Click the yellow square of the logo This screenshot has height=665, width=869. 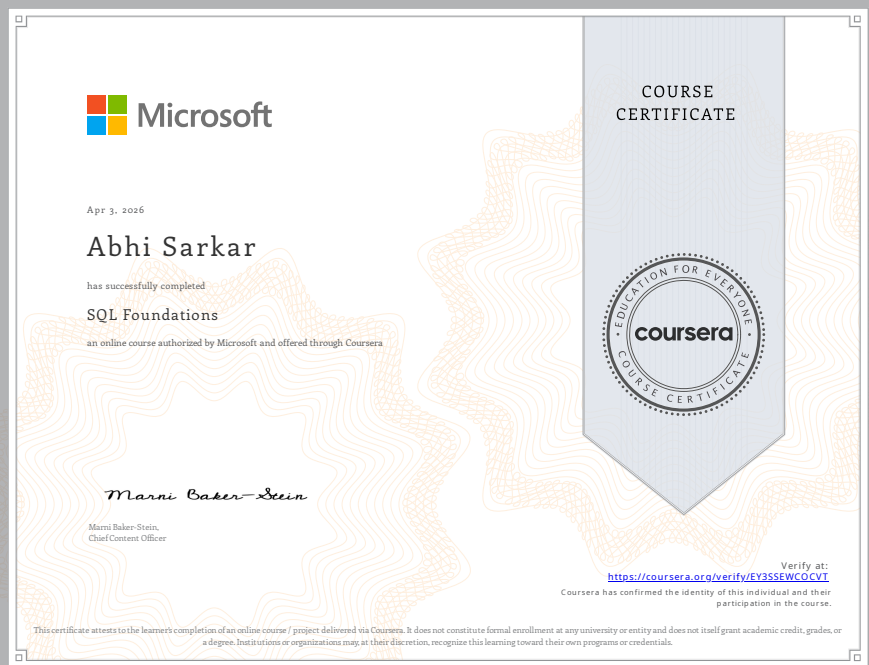[119, 126]
